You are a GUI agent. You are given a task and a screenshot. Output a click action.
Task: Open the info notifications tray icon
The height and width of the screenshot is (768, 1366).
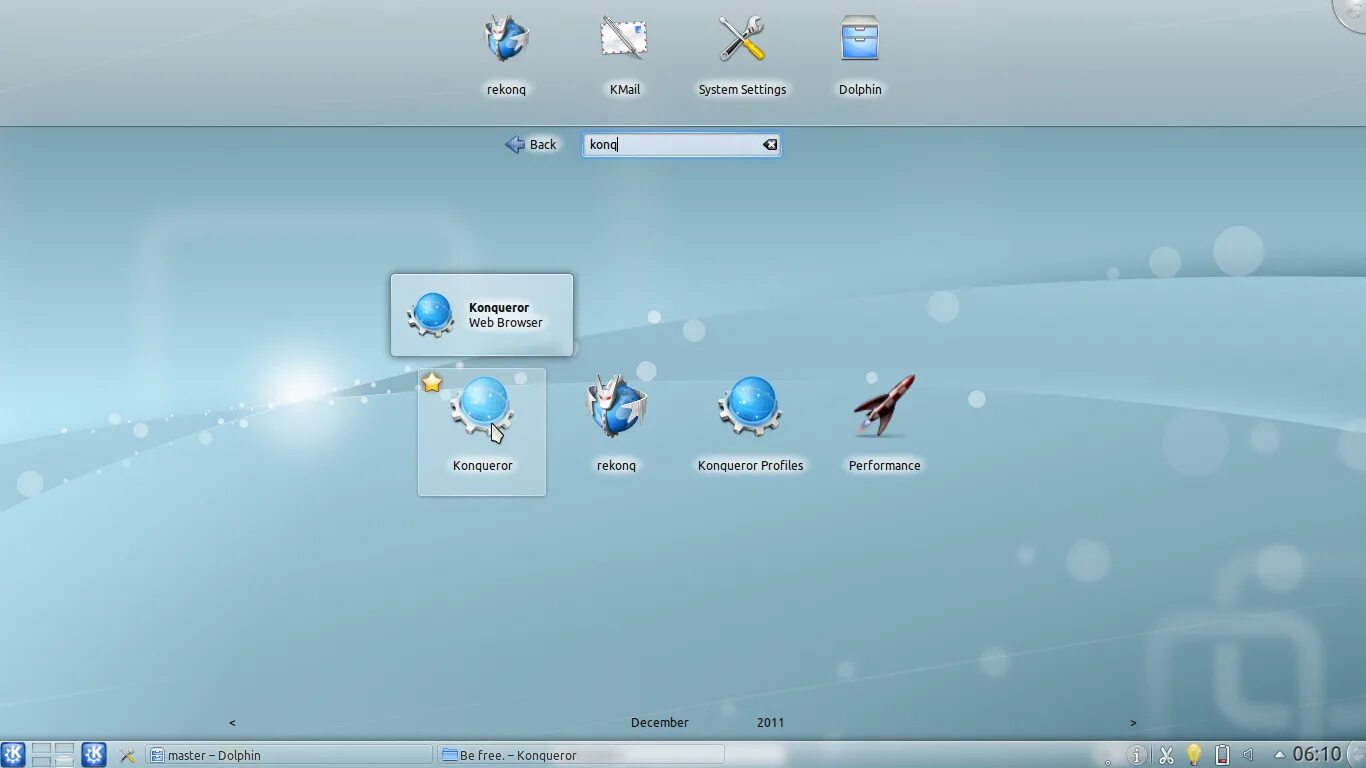[x=1136, y=755]
